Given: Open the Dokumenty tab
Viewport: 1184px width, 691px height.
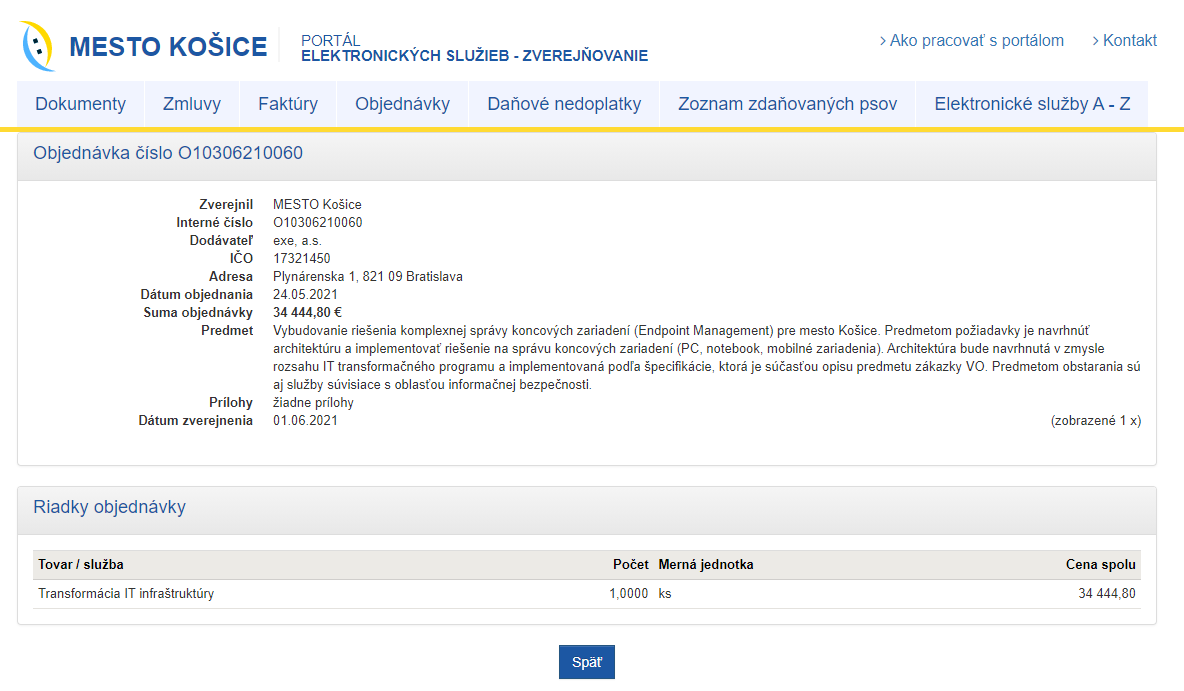Looking at the screenshot, I should pos(81,104).
